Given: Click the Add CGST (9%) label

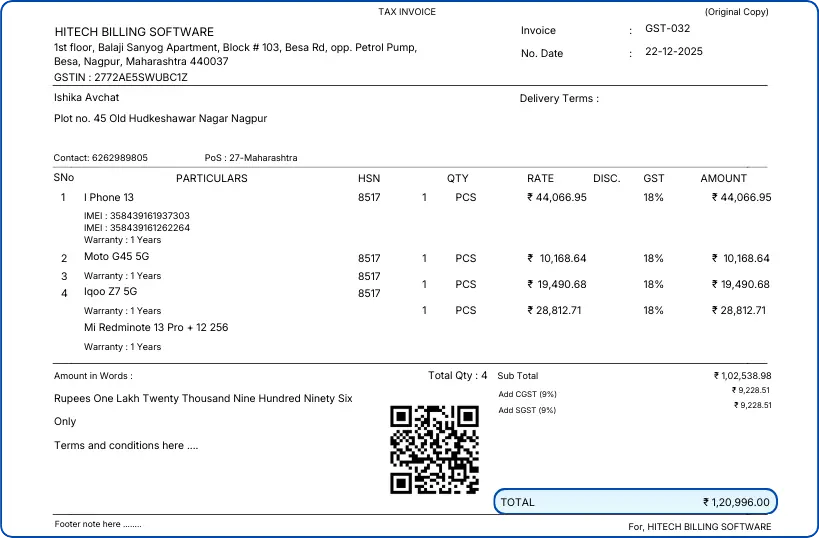Looking at the screenshot, I should [527, 394].
